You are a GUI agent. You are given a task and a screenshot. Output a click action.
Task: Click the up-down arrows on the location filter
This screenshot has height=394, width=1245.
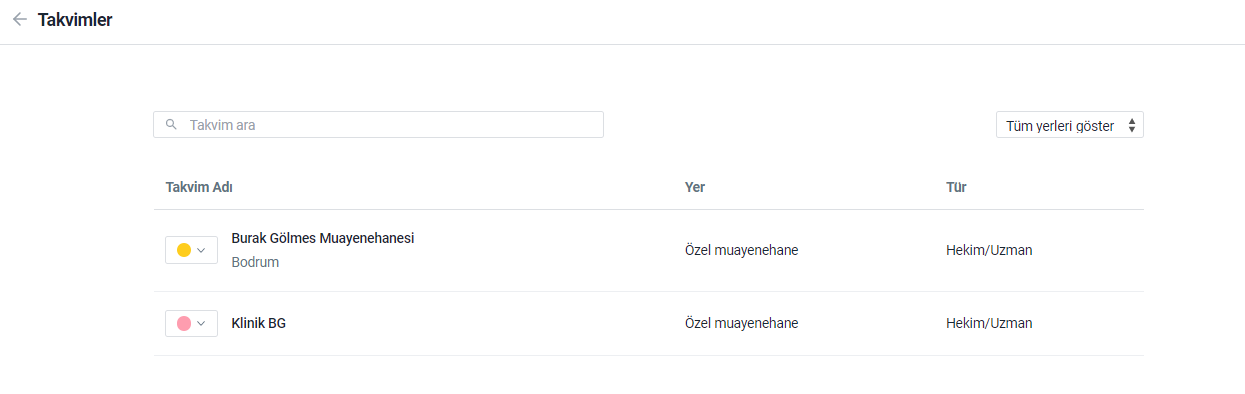(x=1131, y=125)
